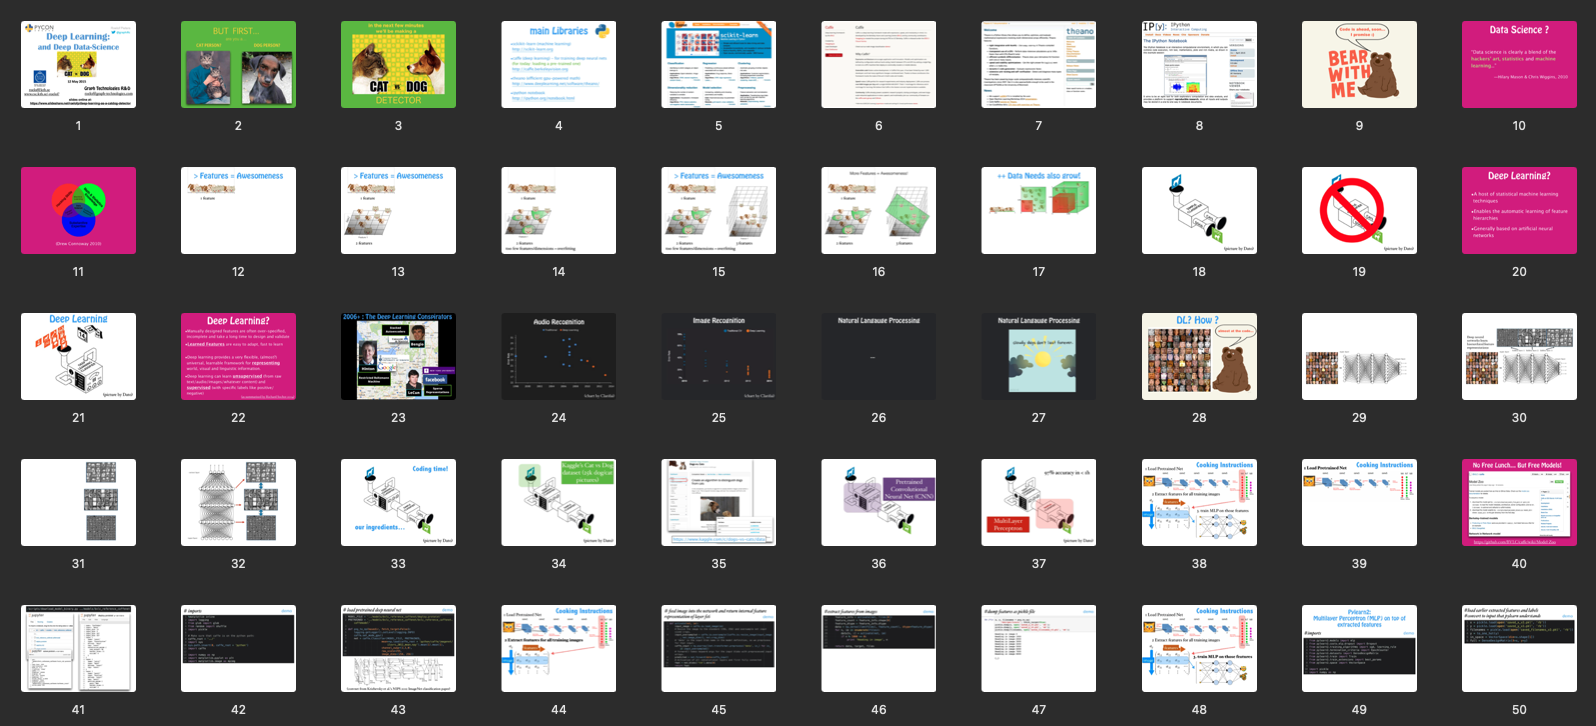Choose annotated network slide 30
This screenshot has height=726, width=1596.
pyautogui.click(x=1519, y=356)
